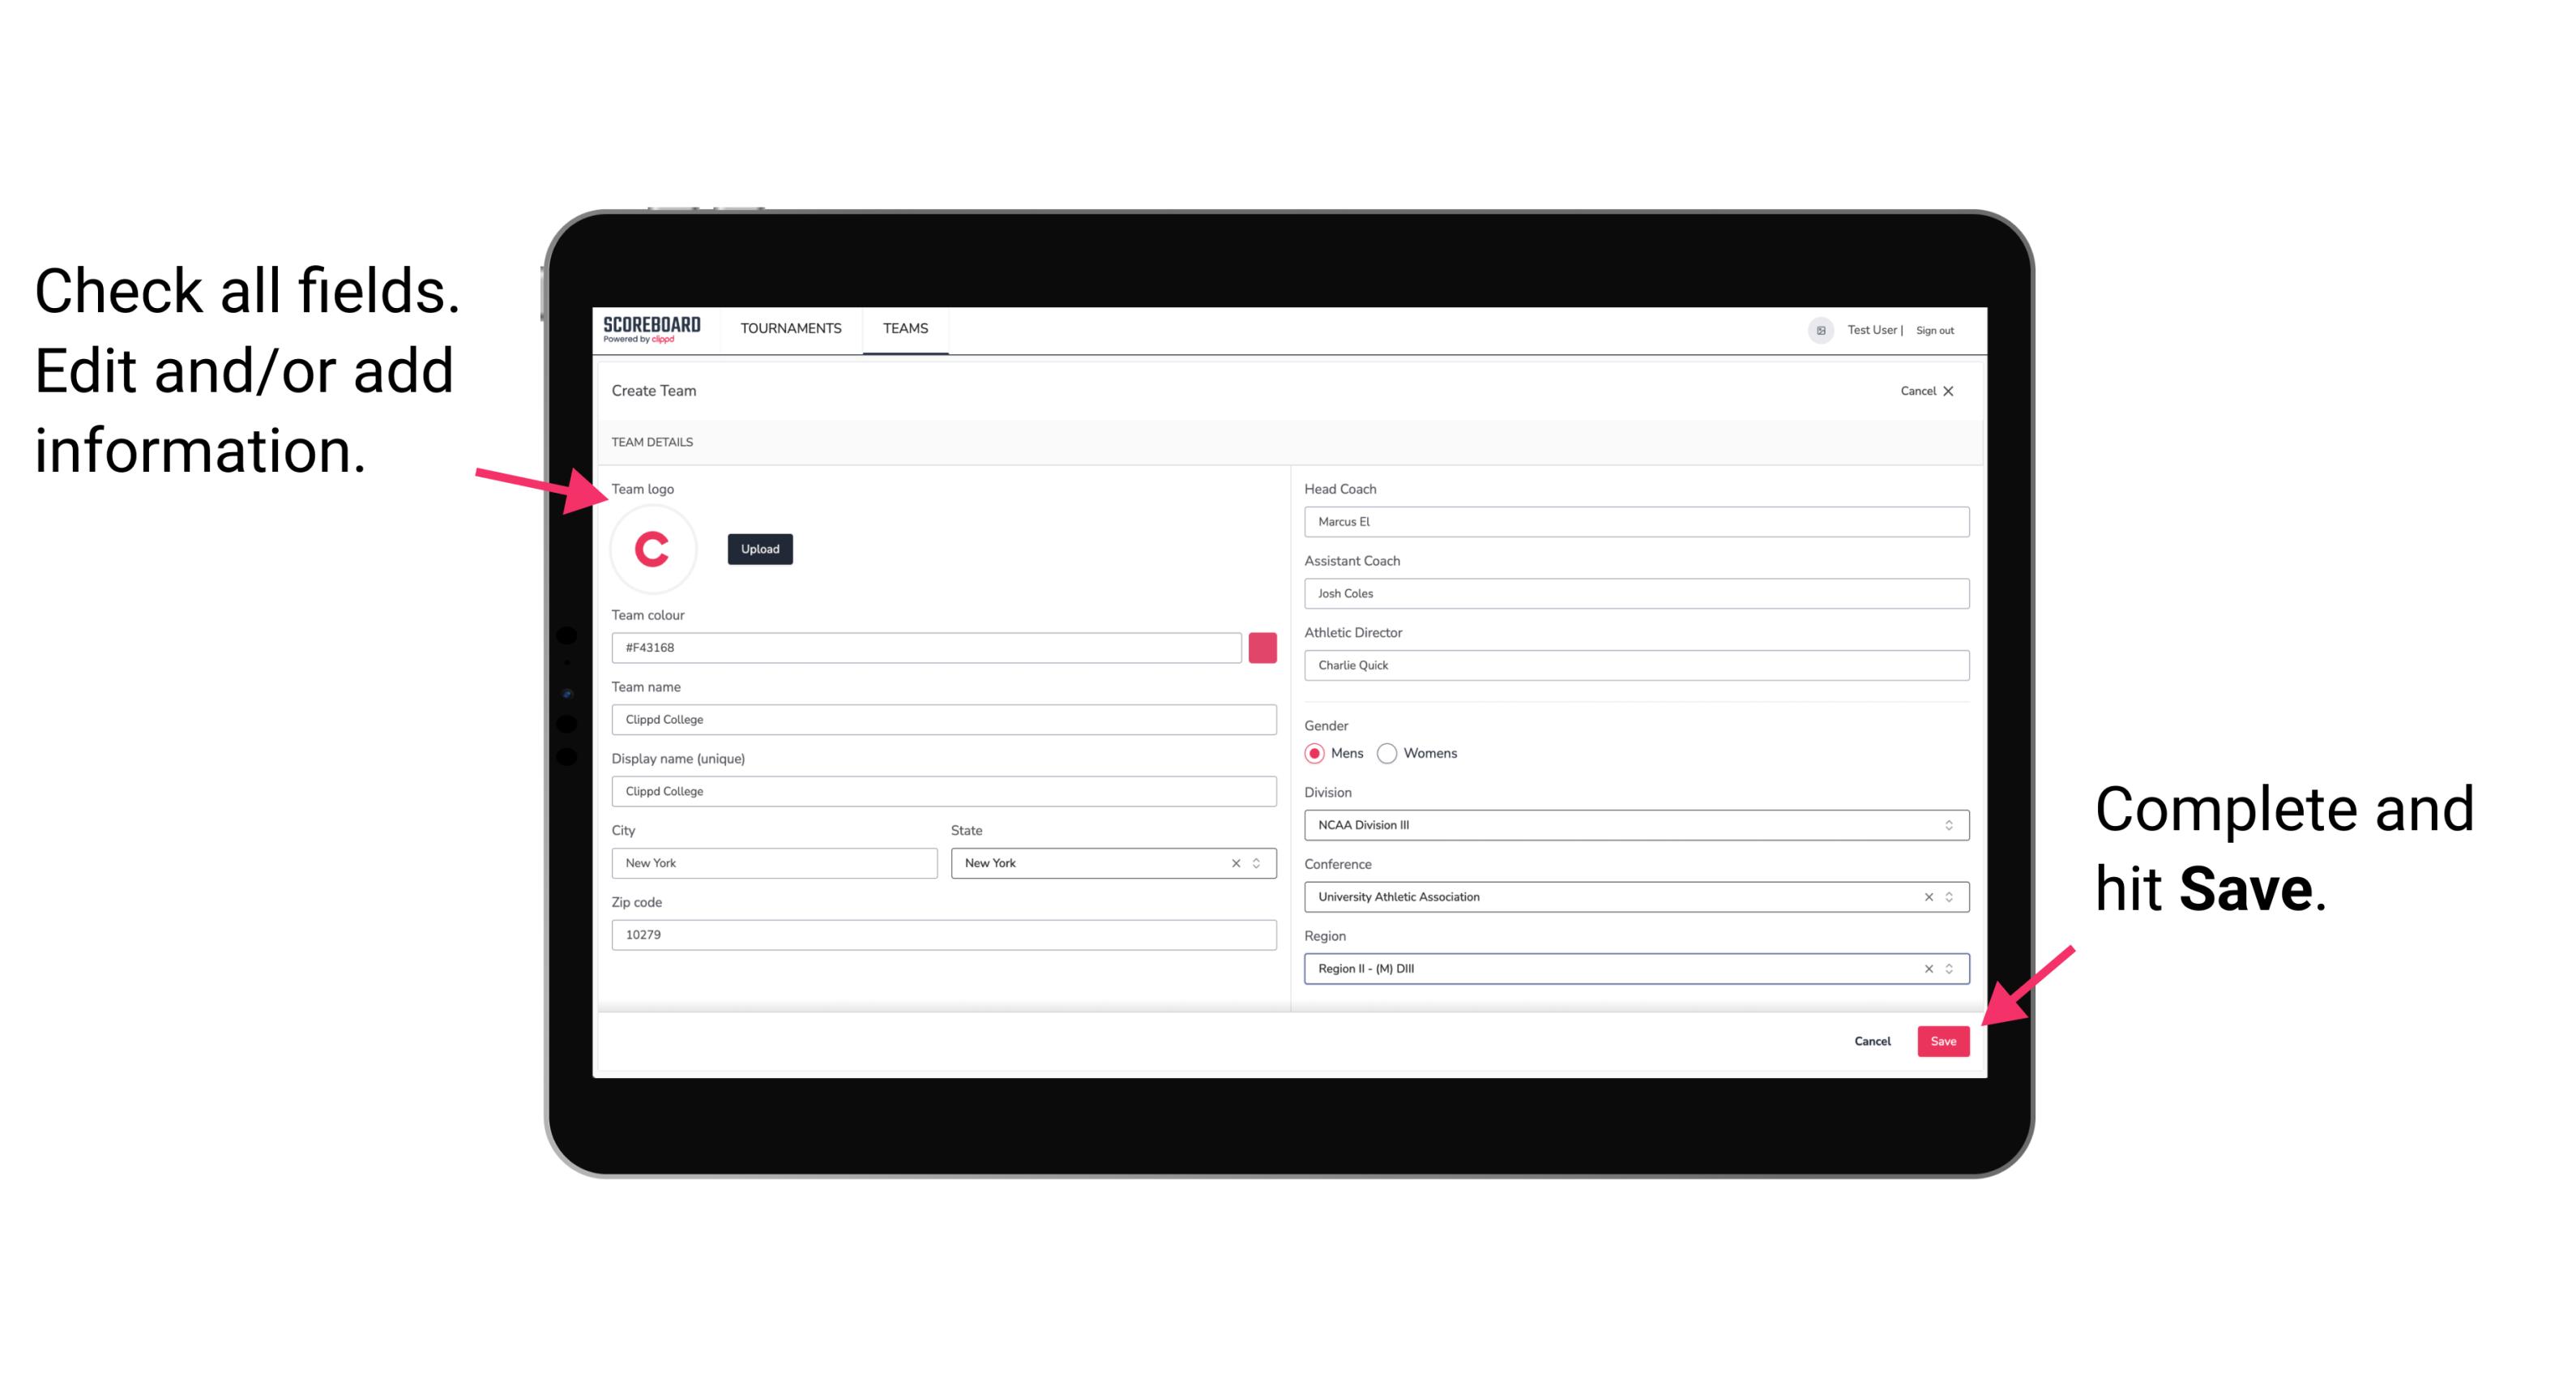
Task: Click the red color swatch next to hex code
Action: coord(1262,647)
